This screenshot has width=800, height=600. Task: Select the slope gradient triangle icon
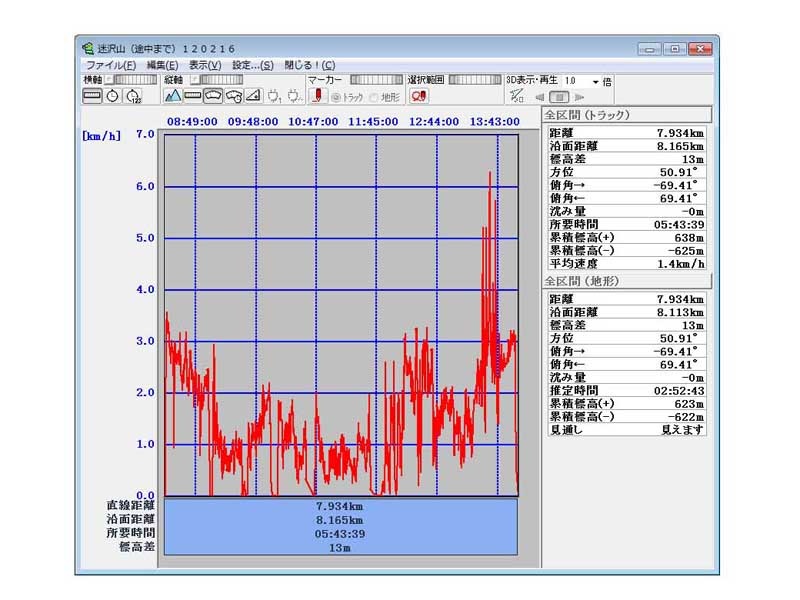253,97
